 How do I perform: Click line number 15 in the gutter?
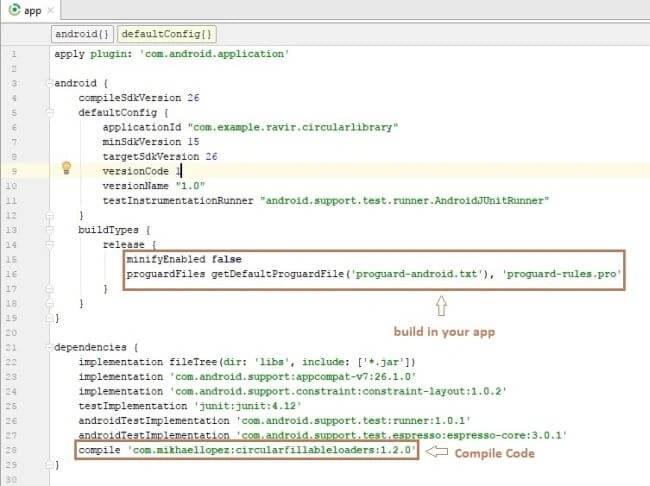point(11,260)
